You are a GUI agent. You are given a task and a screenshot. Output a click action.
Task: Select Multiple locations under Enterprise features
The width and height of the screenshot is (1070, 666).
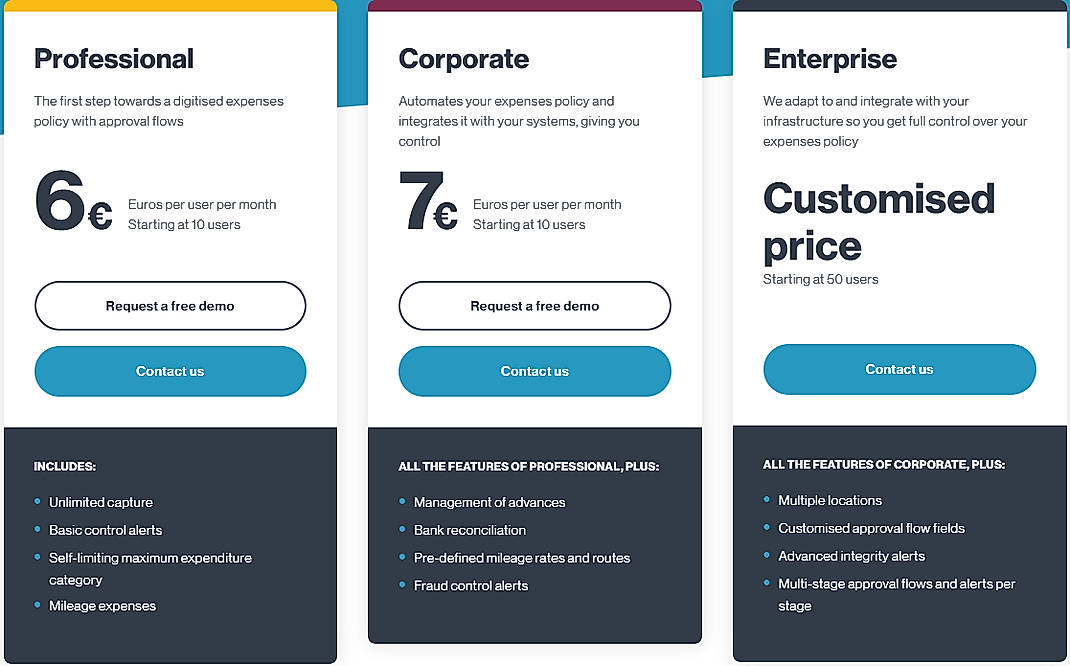(x=830, y=500)
